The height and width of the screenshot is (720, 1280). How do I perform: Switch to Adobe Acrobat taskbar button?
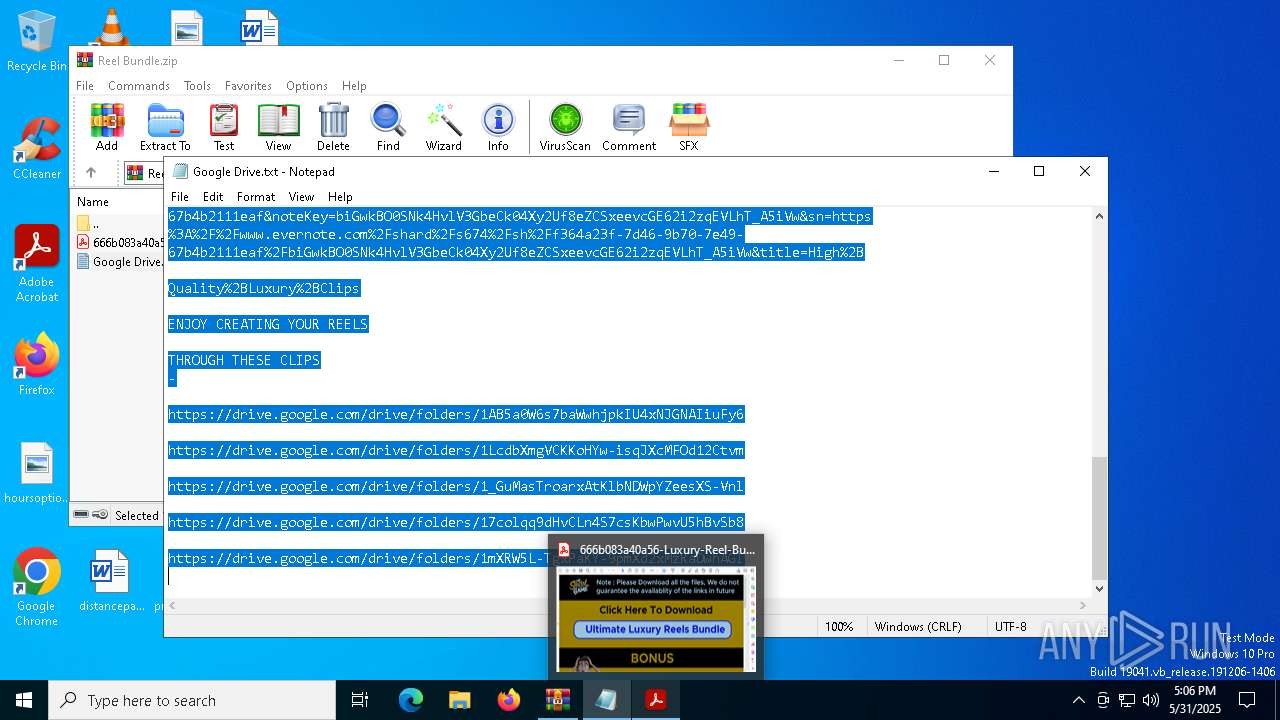click(x=655, y=700)
